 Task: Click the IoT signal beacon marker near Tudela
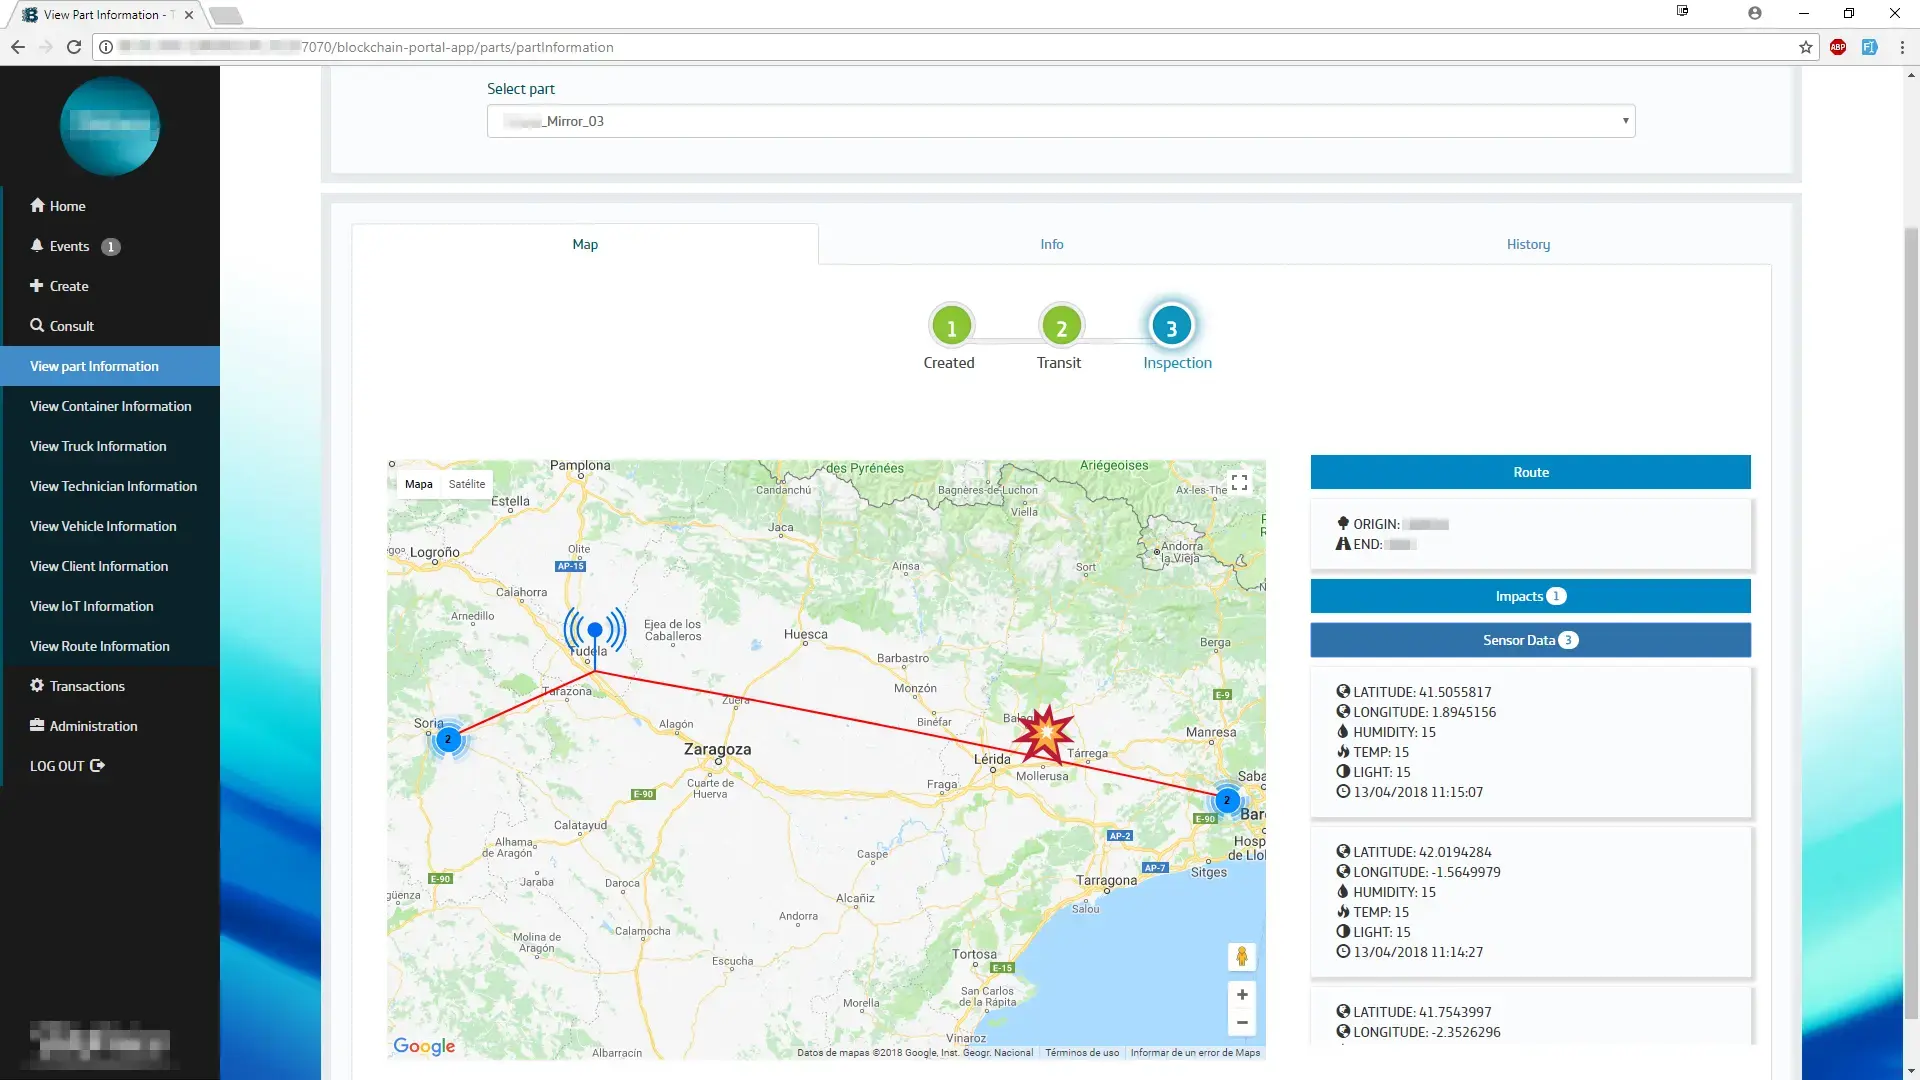[x=595, y=631]
